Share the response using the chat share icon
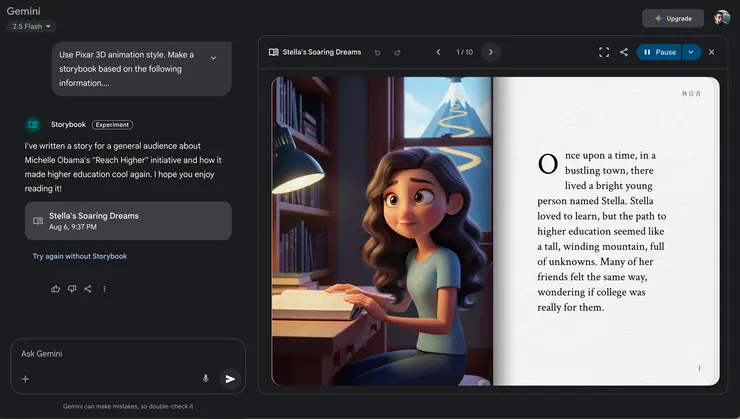 [88, 289]
